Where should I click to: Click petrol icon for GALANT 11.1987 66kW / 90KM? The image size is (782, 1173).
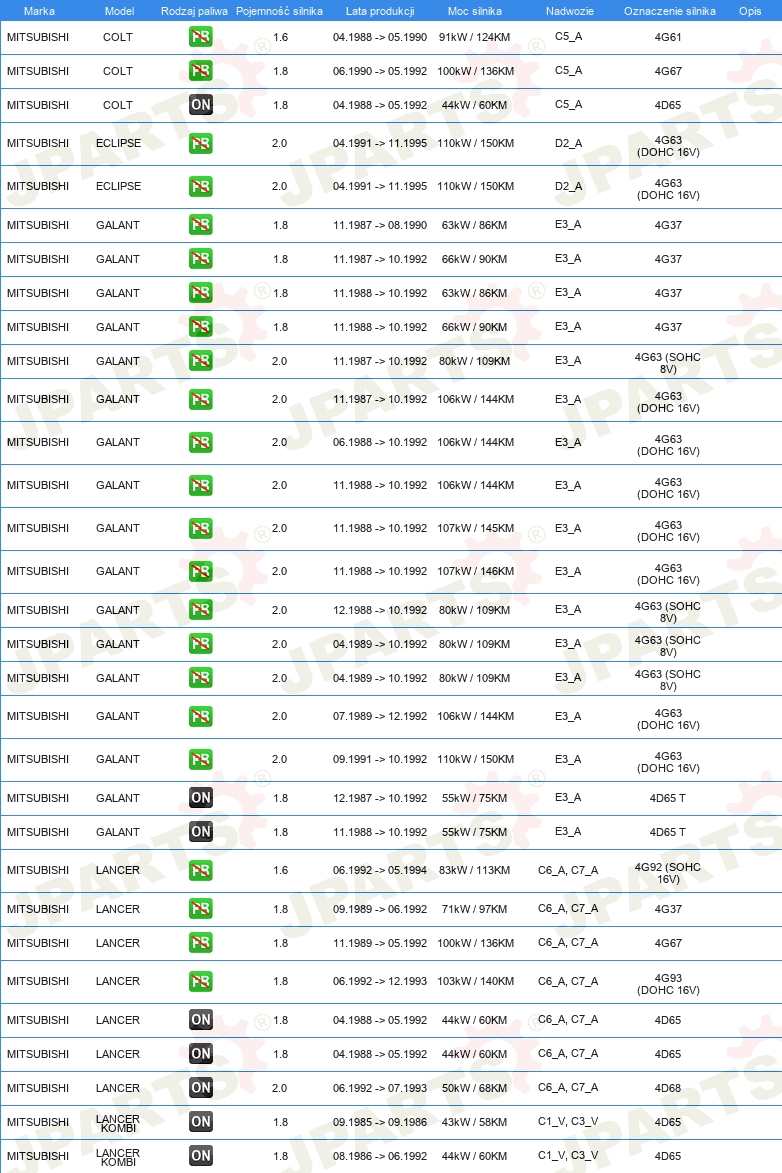point(201,259)
